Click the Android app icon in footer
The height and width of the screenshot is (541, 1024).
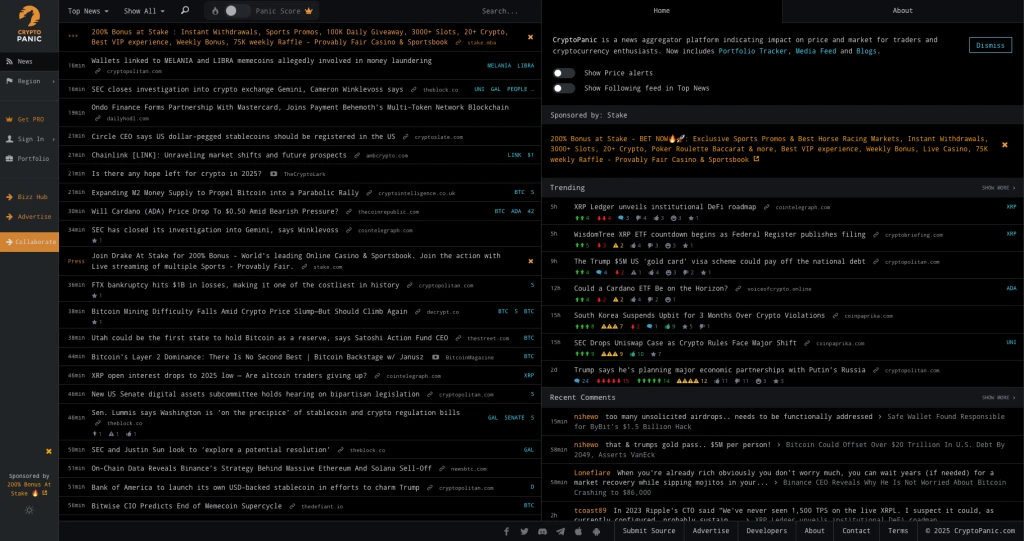coord(596,531)
